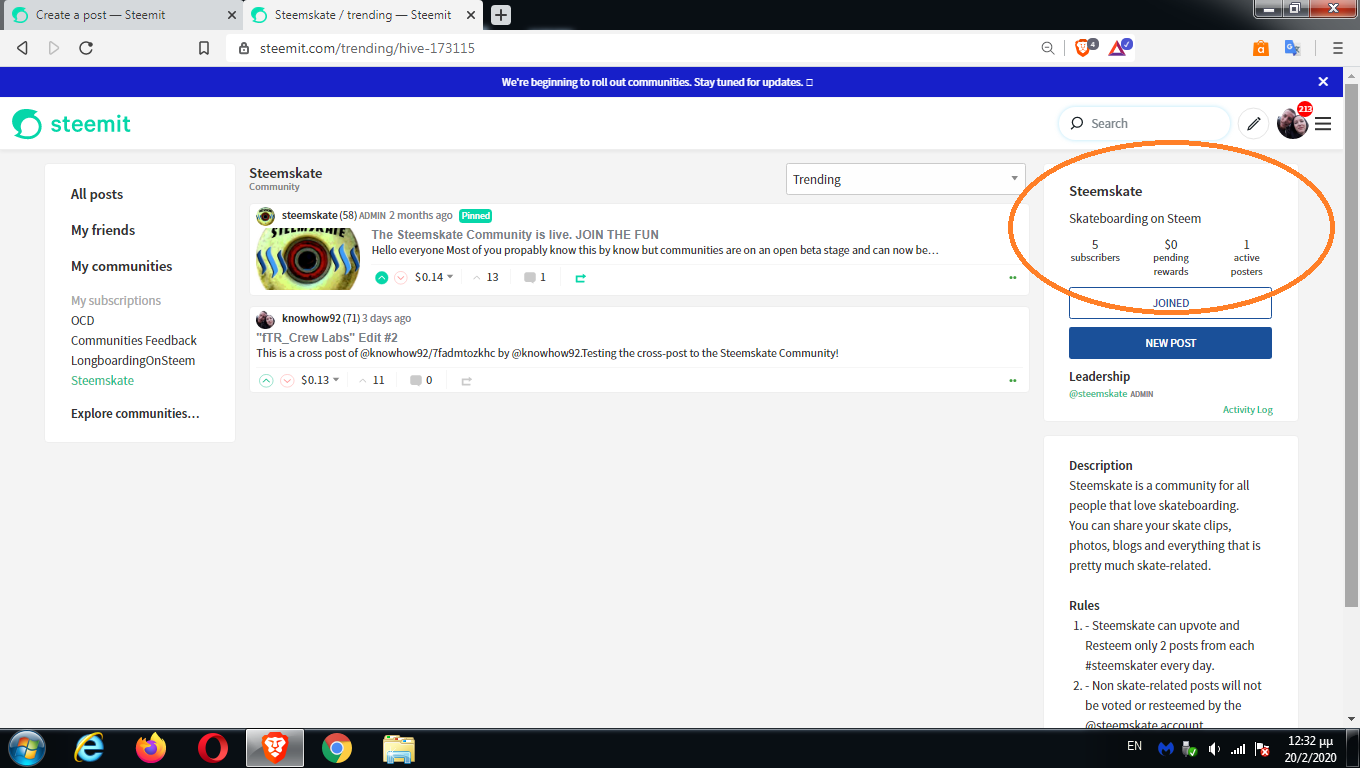
Task: Downvote the fTR_Crew Labs Edit #2 post
Action: (x=287, y=380)
